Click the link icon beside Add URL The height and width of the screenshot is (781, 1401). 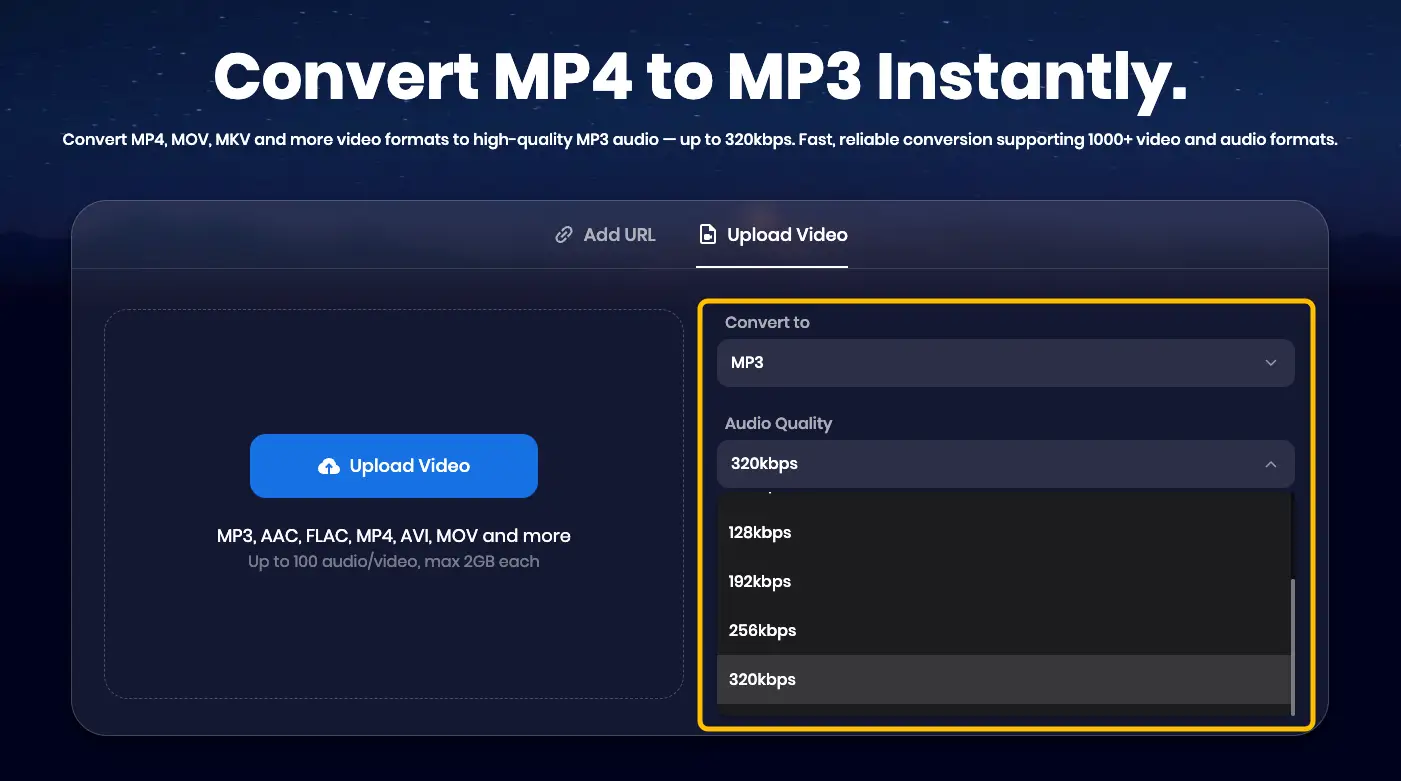pos(562,234)
